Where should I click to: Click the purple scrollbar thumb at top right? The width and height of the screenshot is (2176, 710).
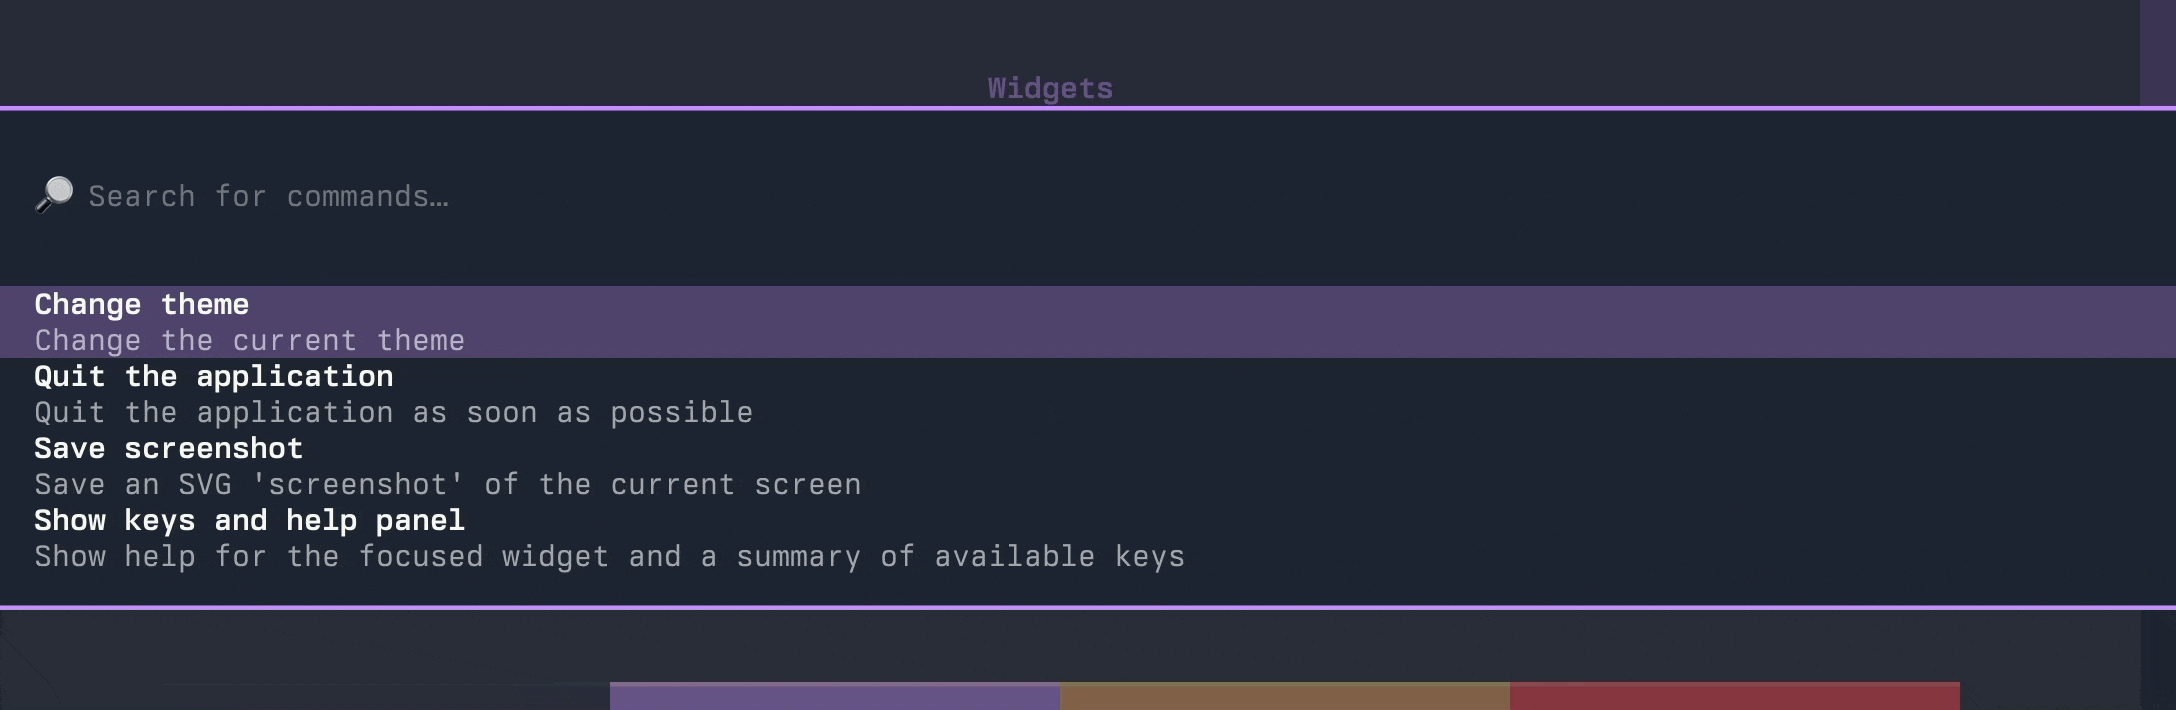pyautogui.click(x=2157, y=50)
